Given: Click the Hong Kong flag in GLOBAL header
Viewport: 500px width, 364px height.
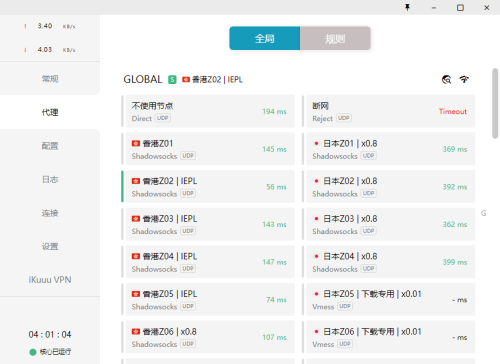Looking at the screenshot, I should (186, 79).
